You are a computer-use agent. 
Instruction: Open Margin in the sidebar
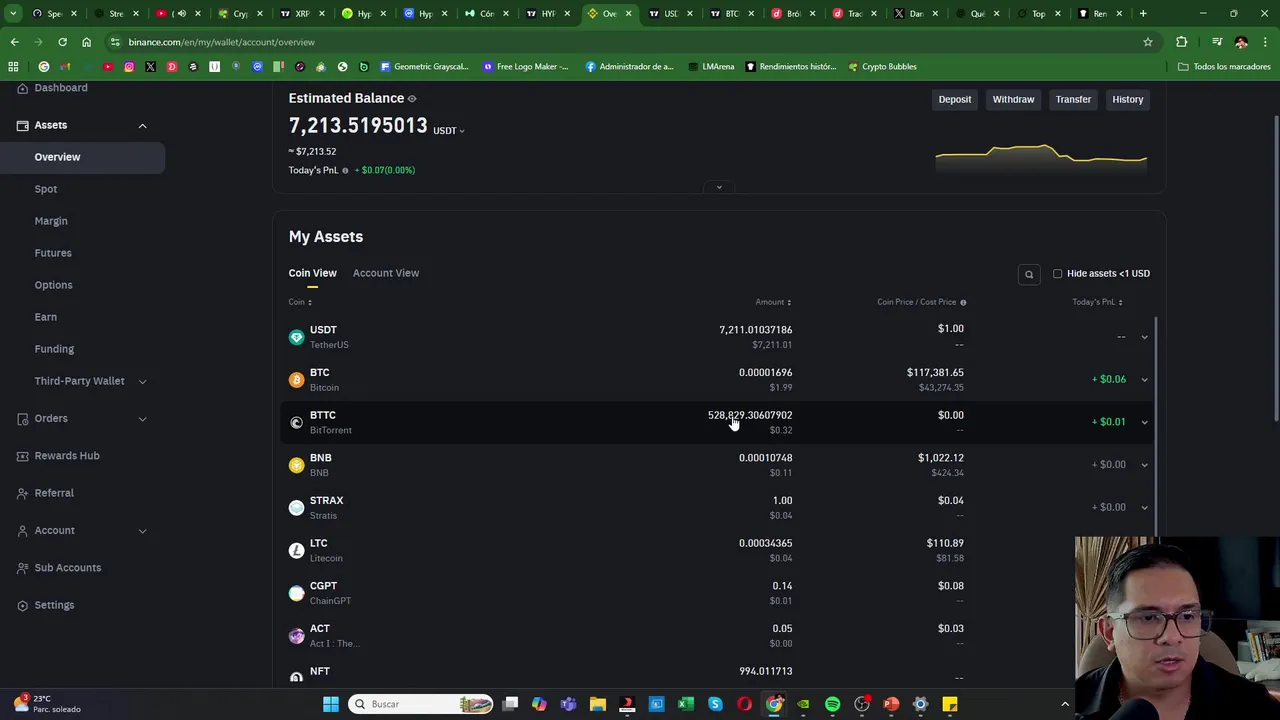click(x=51, y=221)
